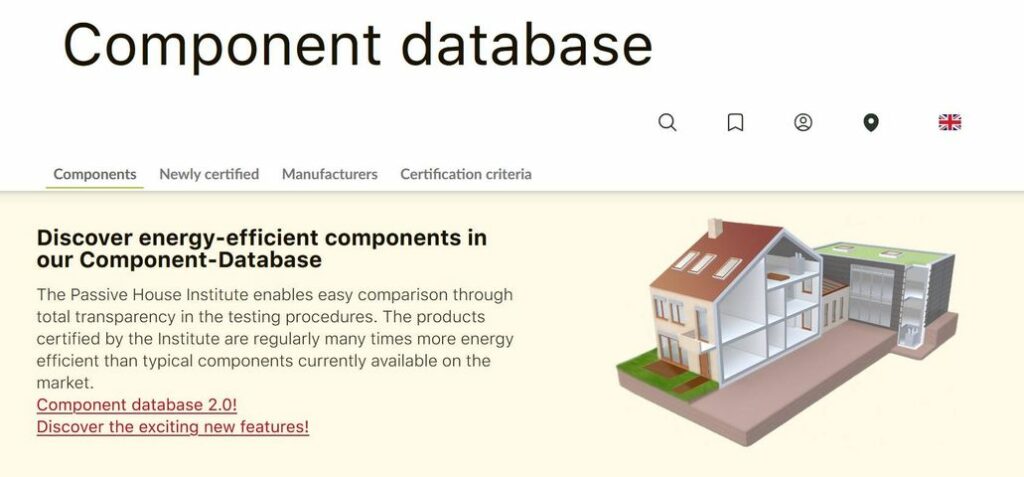1024x477 pixels.
Task: Go to the Manufacturers tab
Action: pyautogui.click(x=330, y=174)
